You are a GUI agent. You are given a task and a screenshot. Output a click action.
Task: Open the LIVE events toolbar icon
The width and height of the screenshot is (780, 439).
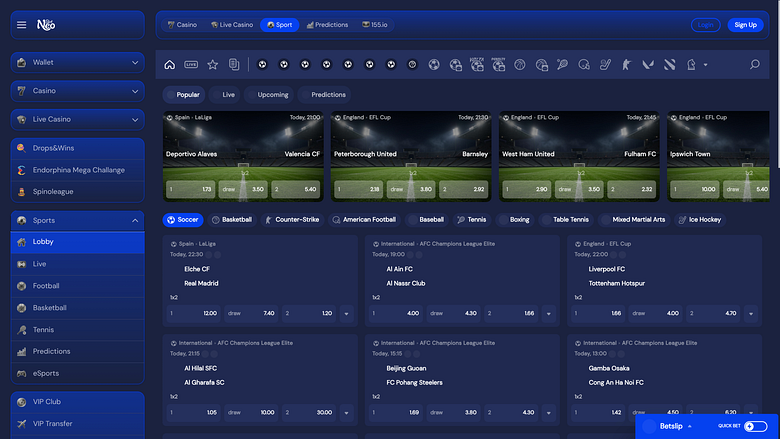tap(191, 65)
